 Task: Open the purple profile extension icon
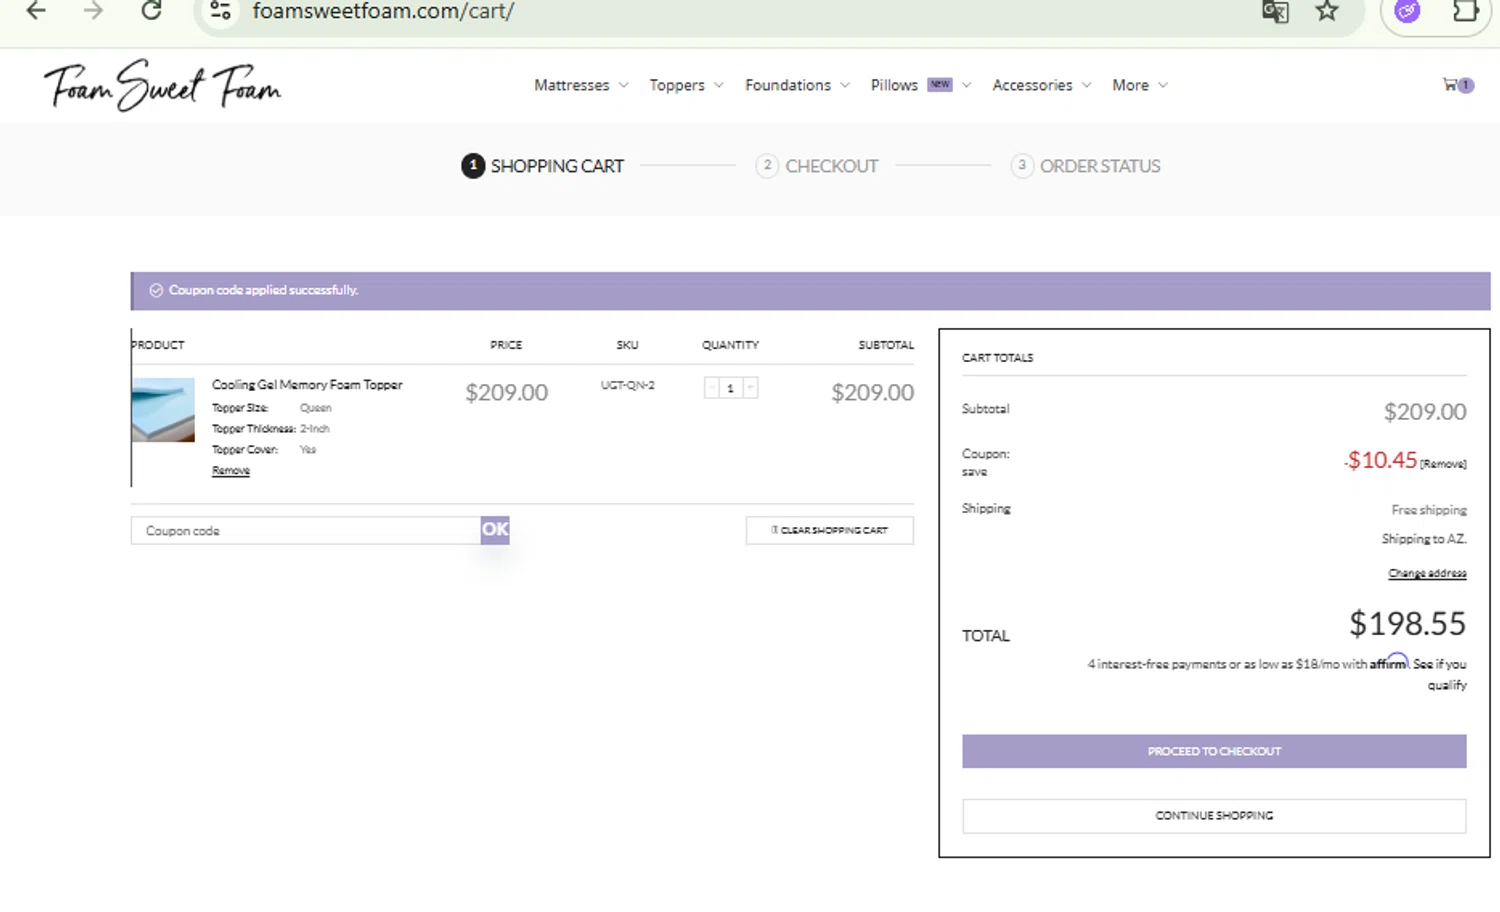(1407, 11)
